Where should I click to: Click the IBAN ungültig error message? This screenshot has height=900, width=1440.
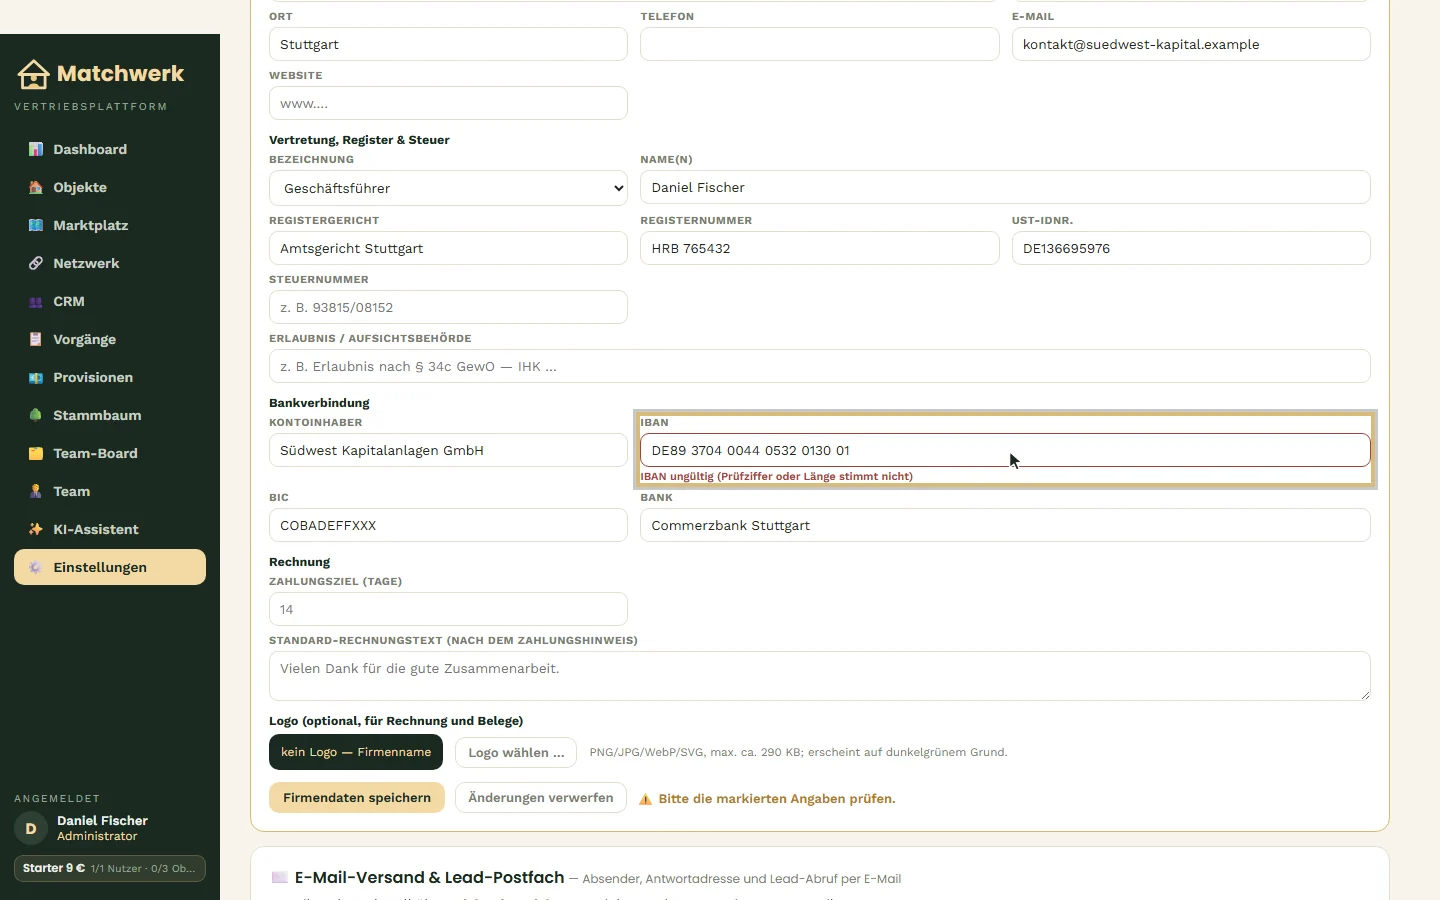coord(777,476)
